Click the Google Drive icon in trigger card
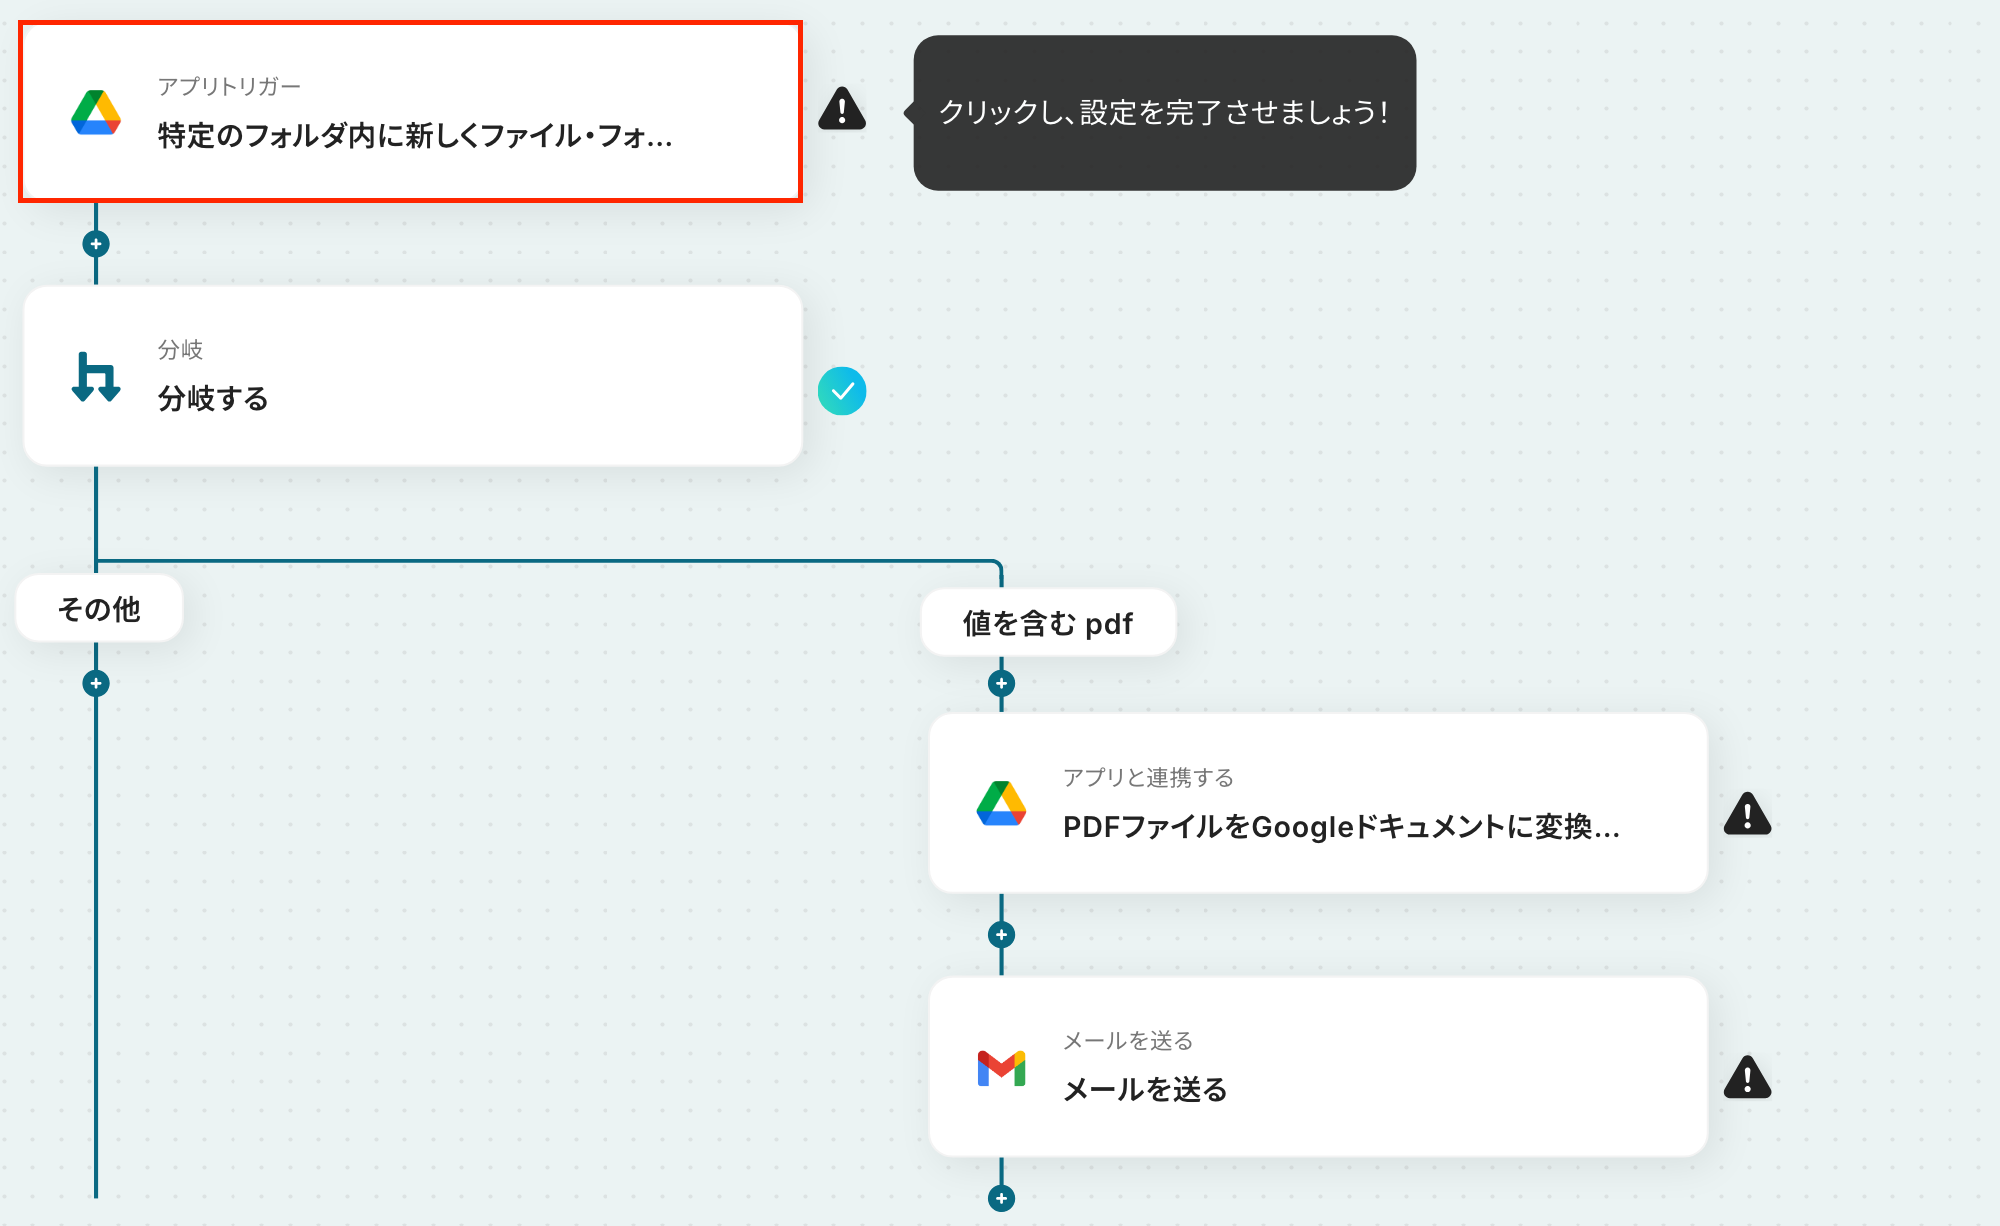2000x1226 pixels. coord(96,112)
